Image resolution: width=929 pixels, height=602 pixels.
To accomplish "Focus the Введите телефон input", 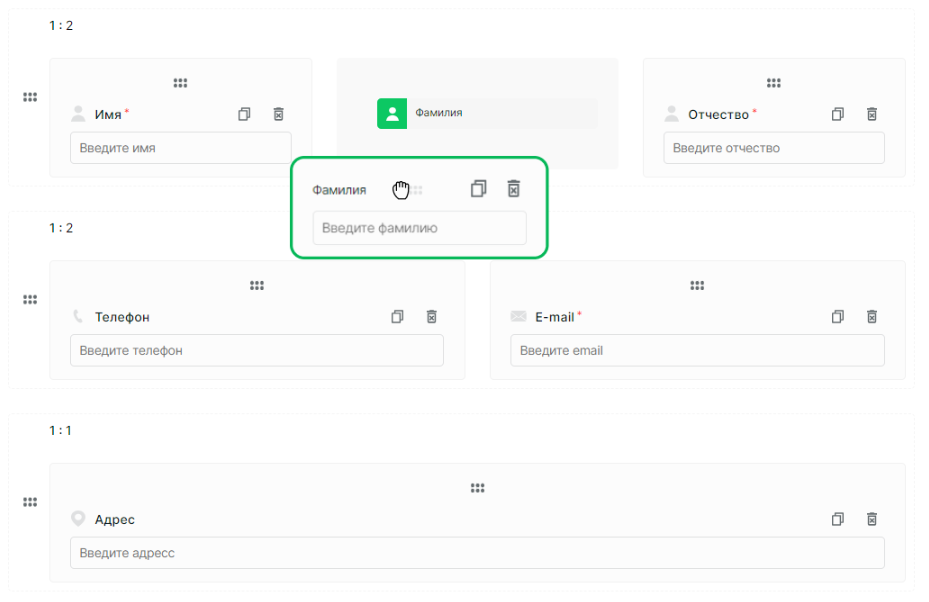I will point(257,350).
